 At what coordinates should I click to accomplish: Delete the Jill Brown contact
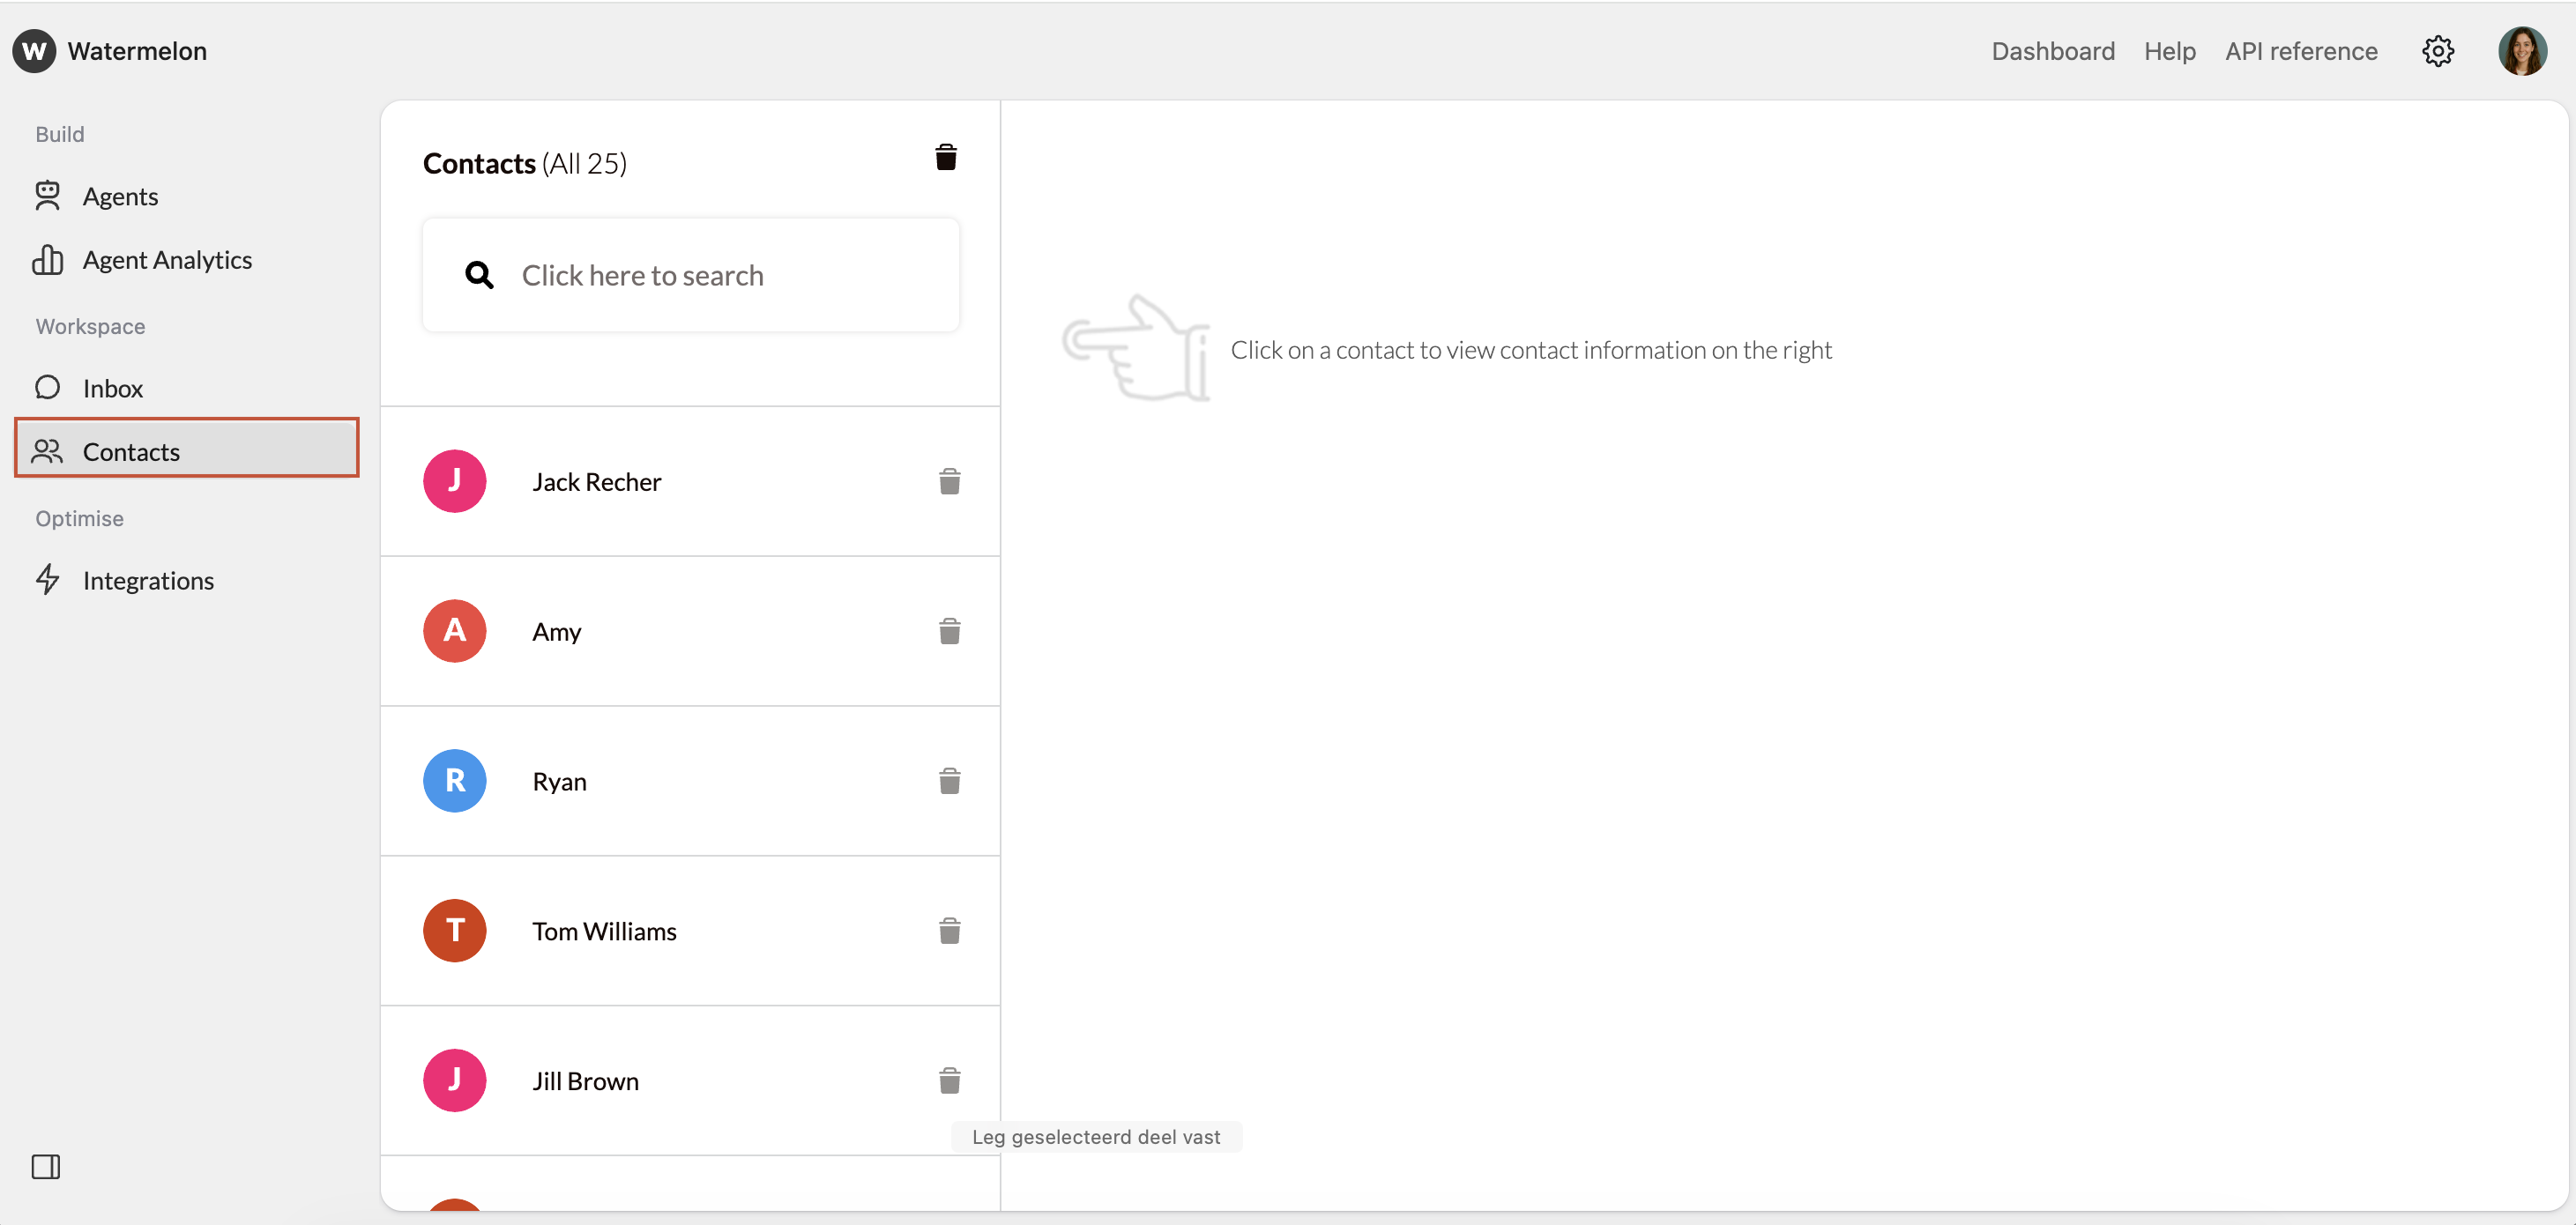950,1081
